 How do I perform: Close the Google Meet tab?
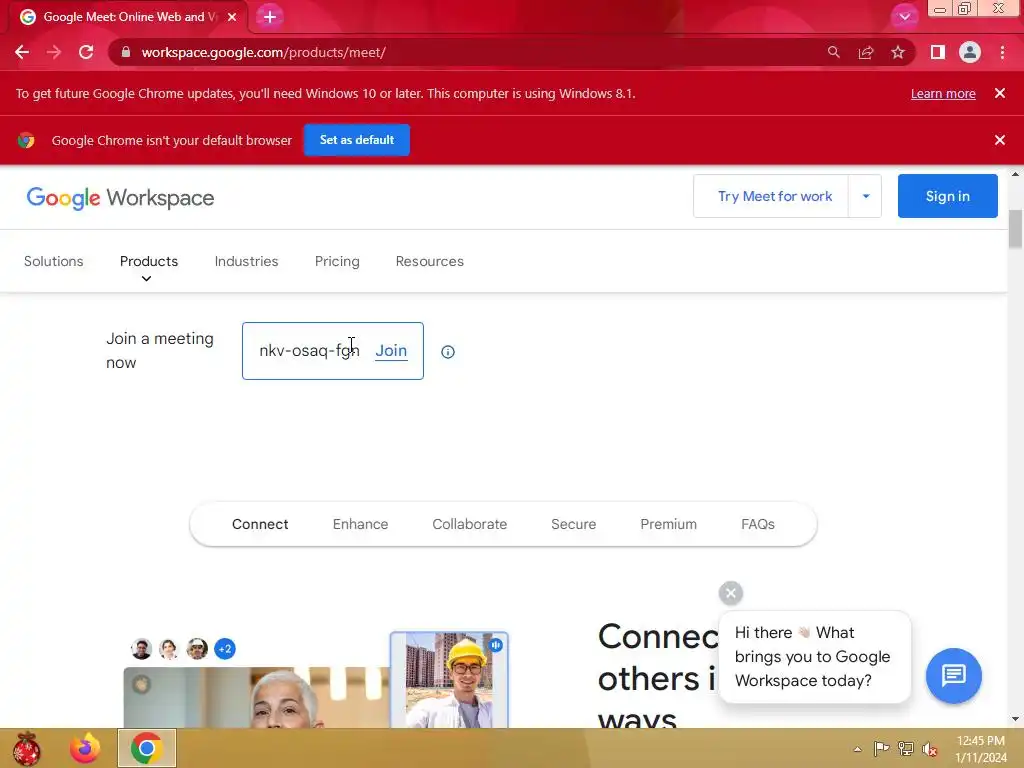pyautogui.click(x=232, y=17)
